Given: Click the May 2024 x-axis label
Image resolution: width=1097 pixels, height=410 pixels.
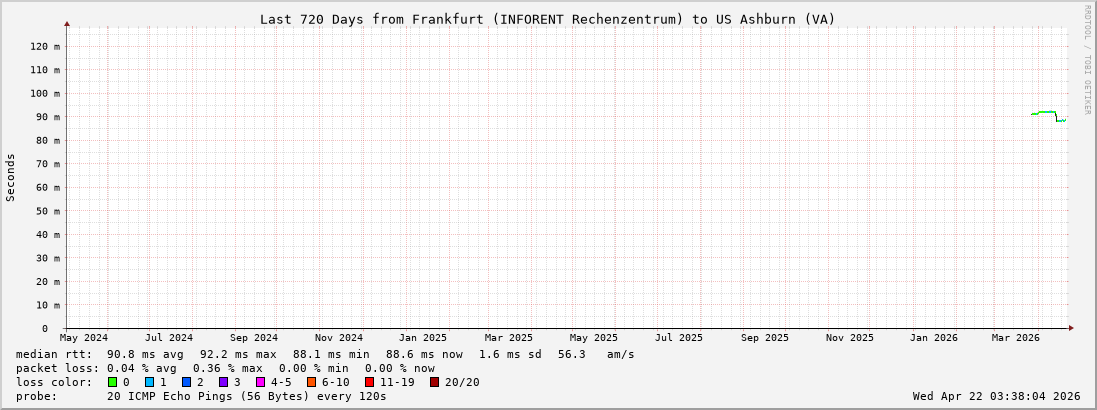Looking at the screenshot, I should click(84, 338).
